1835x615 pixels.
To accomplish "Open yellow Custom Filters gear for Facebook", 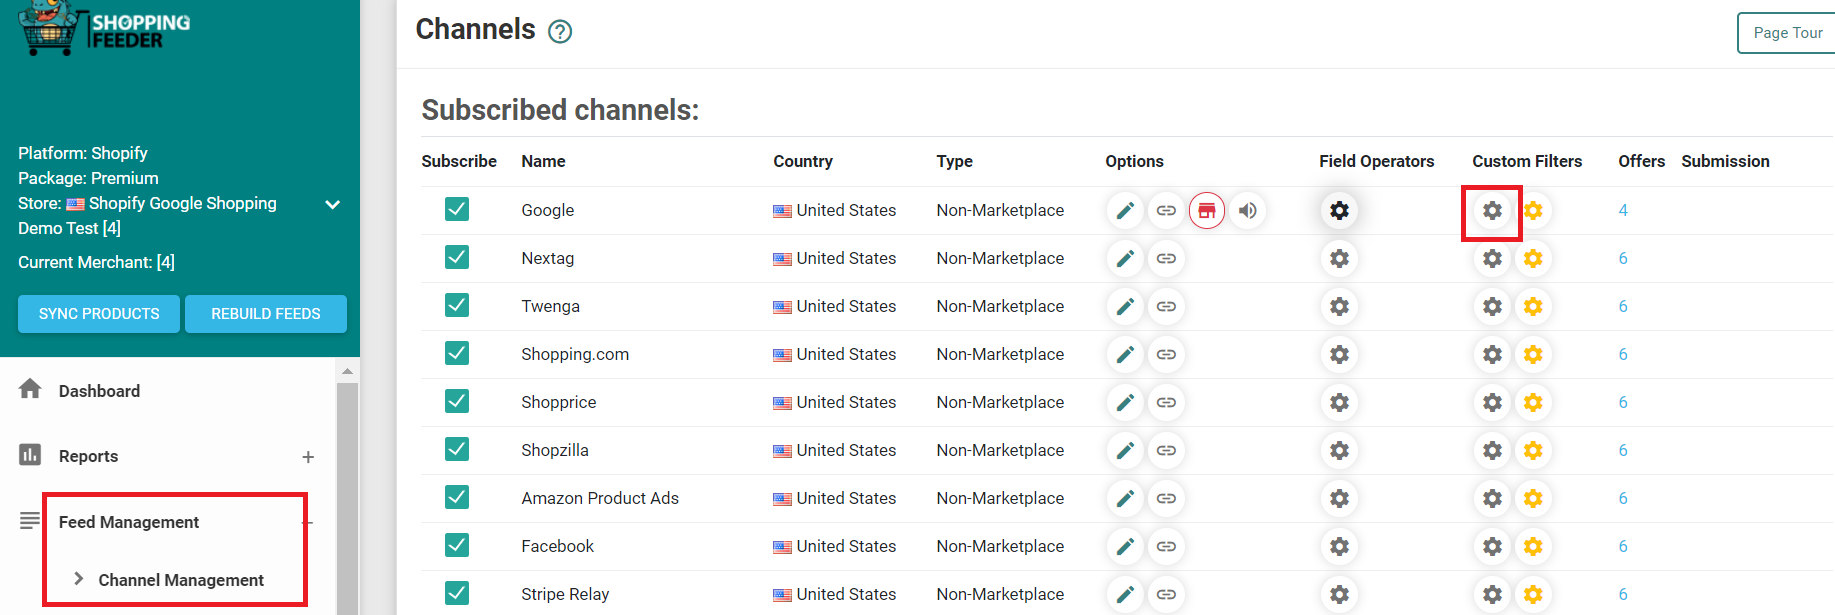I will (x=1533, y=546).
